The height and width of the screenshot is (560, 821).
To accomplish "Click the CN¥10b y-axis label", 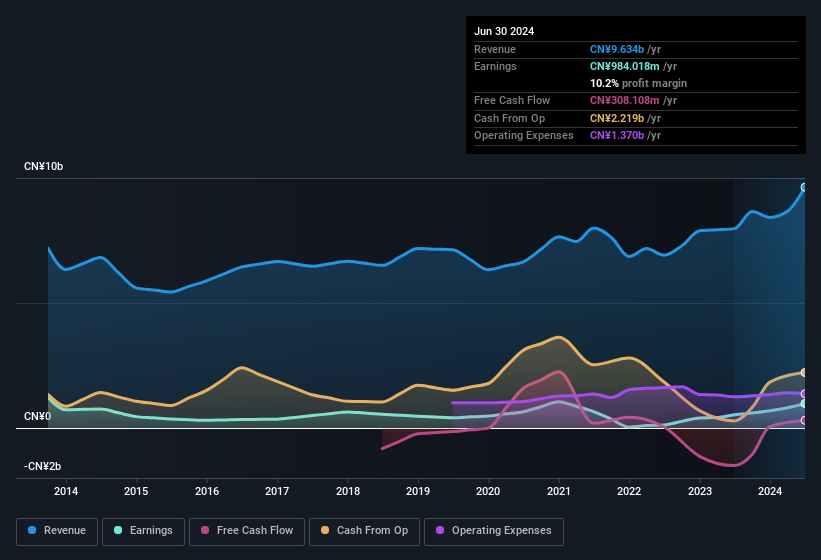I will coord(43,166).
